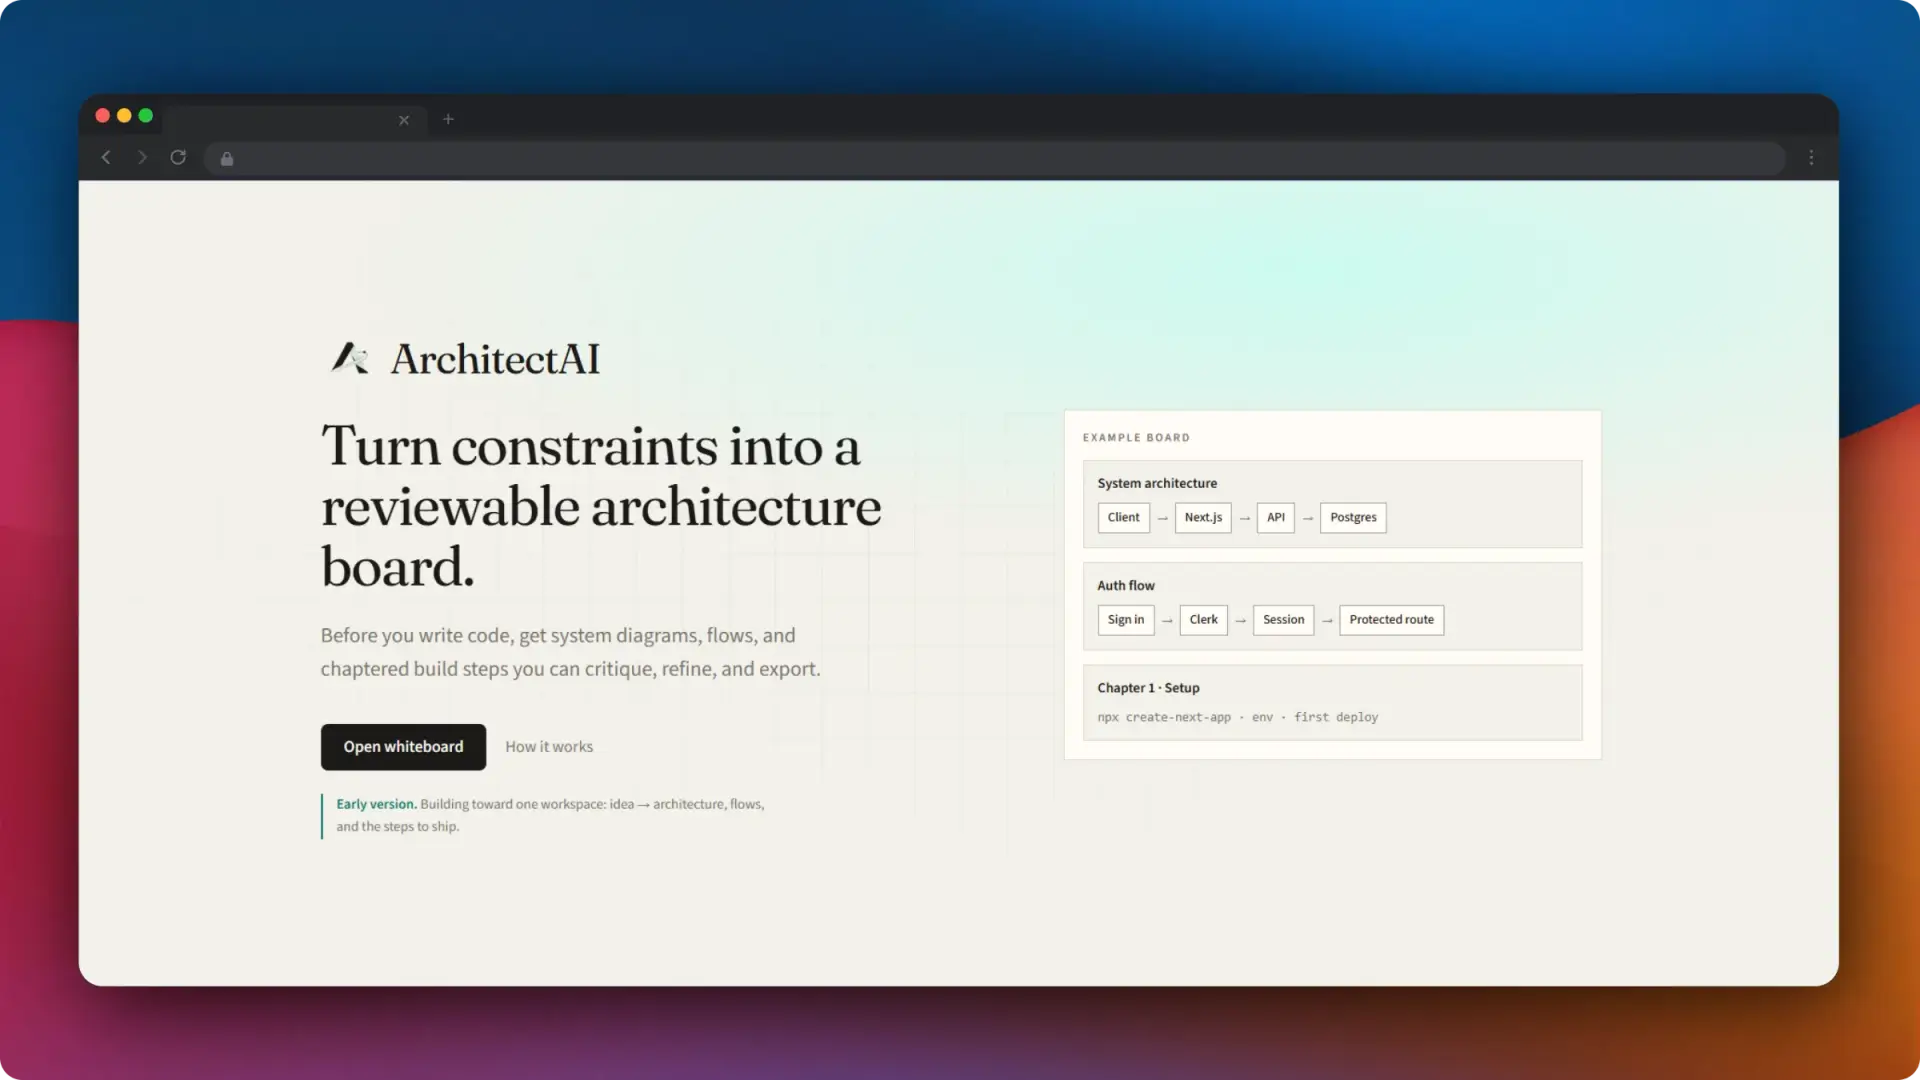This screenshot has height=1080, width=1920.
Task: Click the System architecture heading
Action: pos(1157,483)
